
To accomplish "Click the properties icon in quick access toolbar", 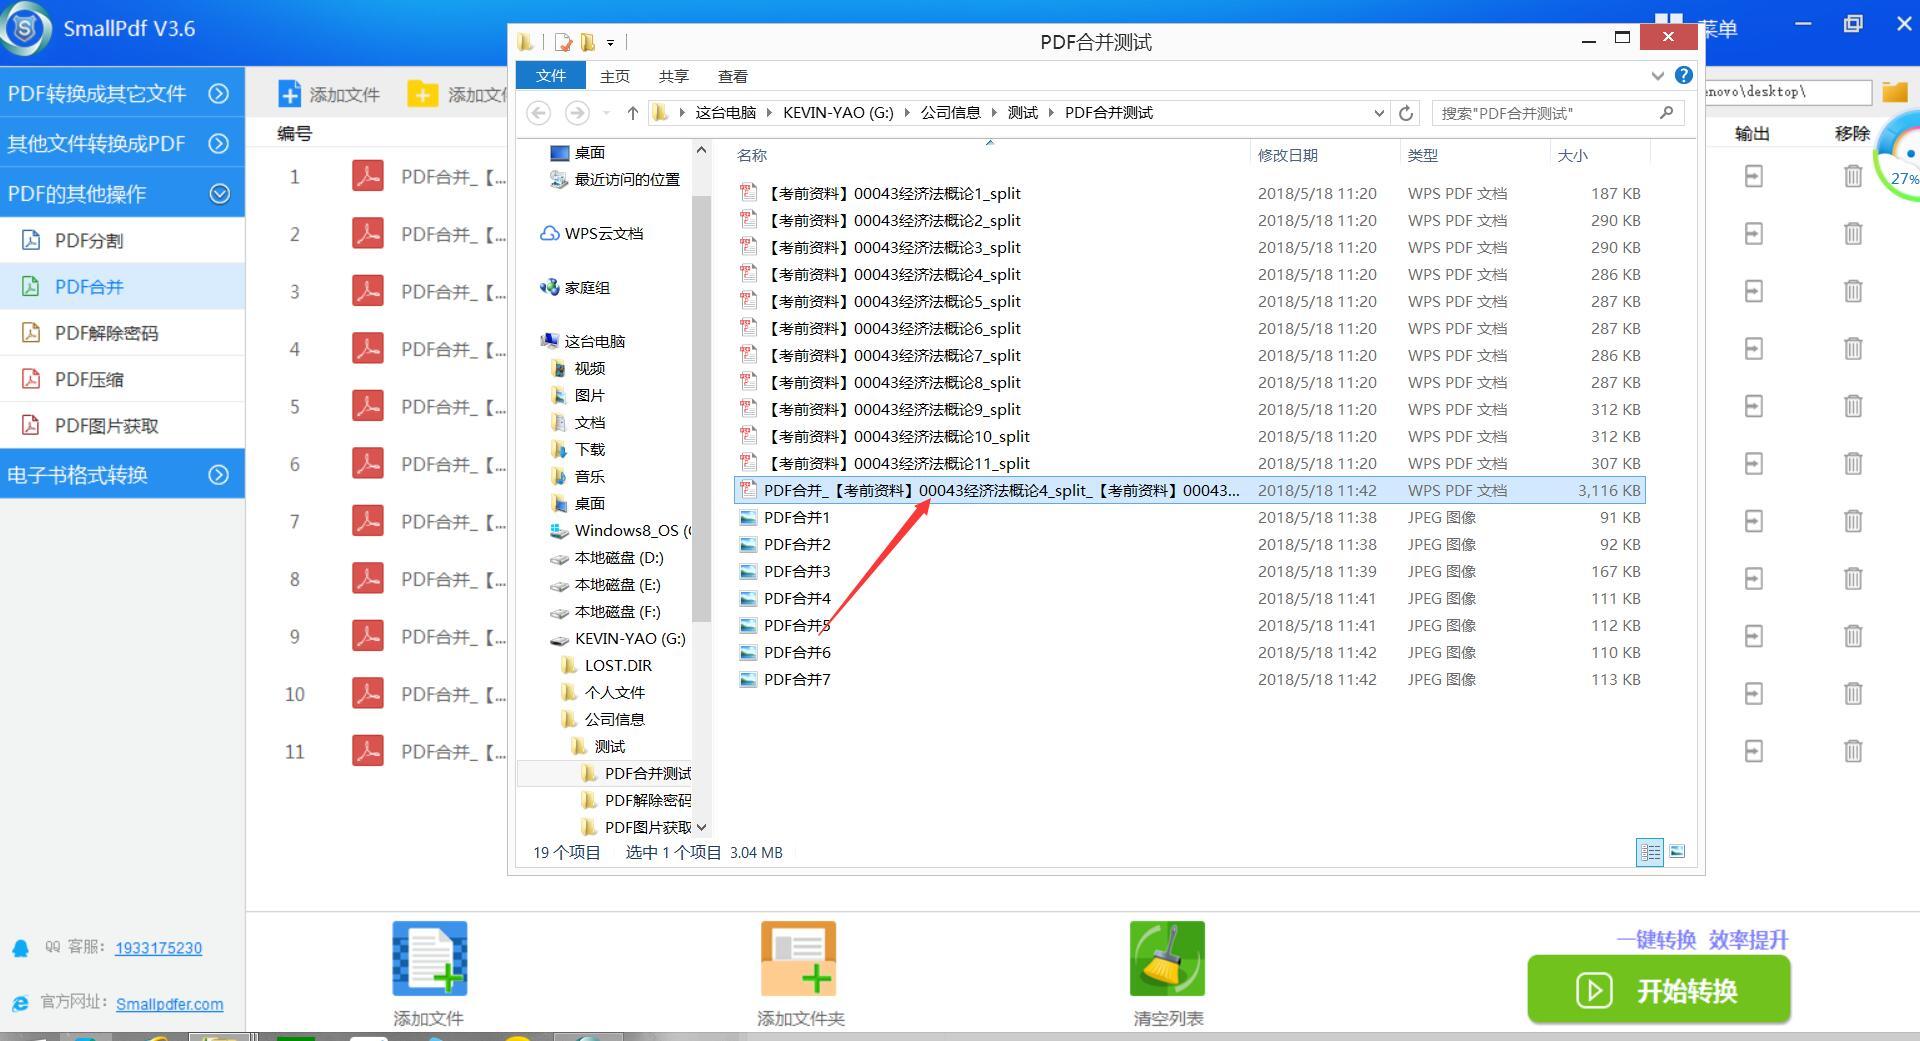I will (x=564, y=42).
